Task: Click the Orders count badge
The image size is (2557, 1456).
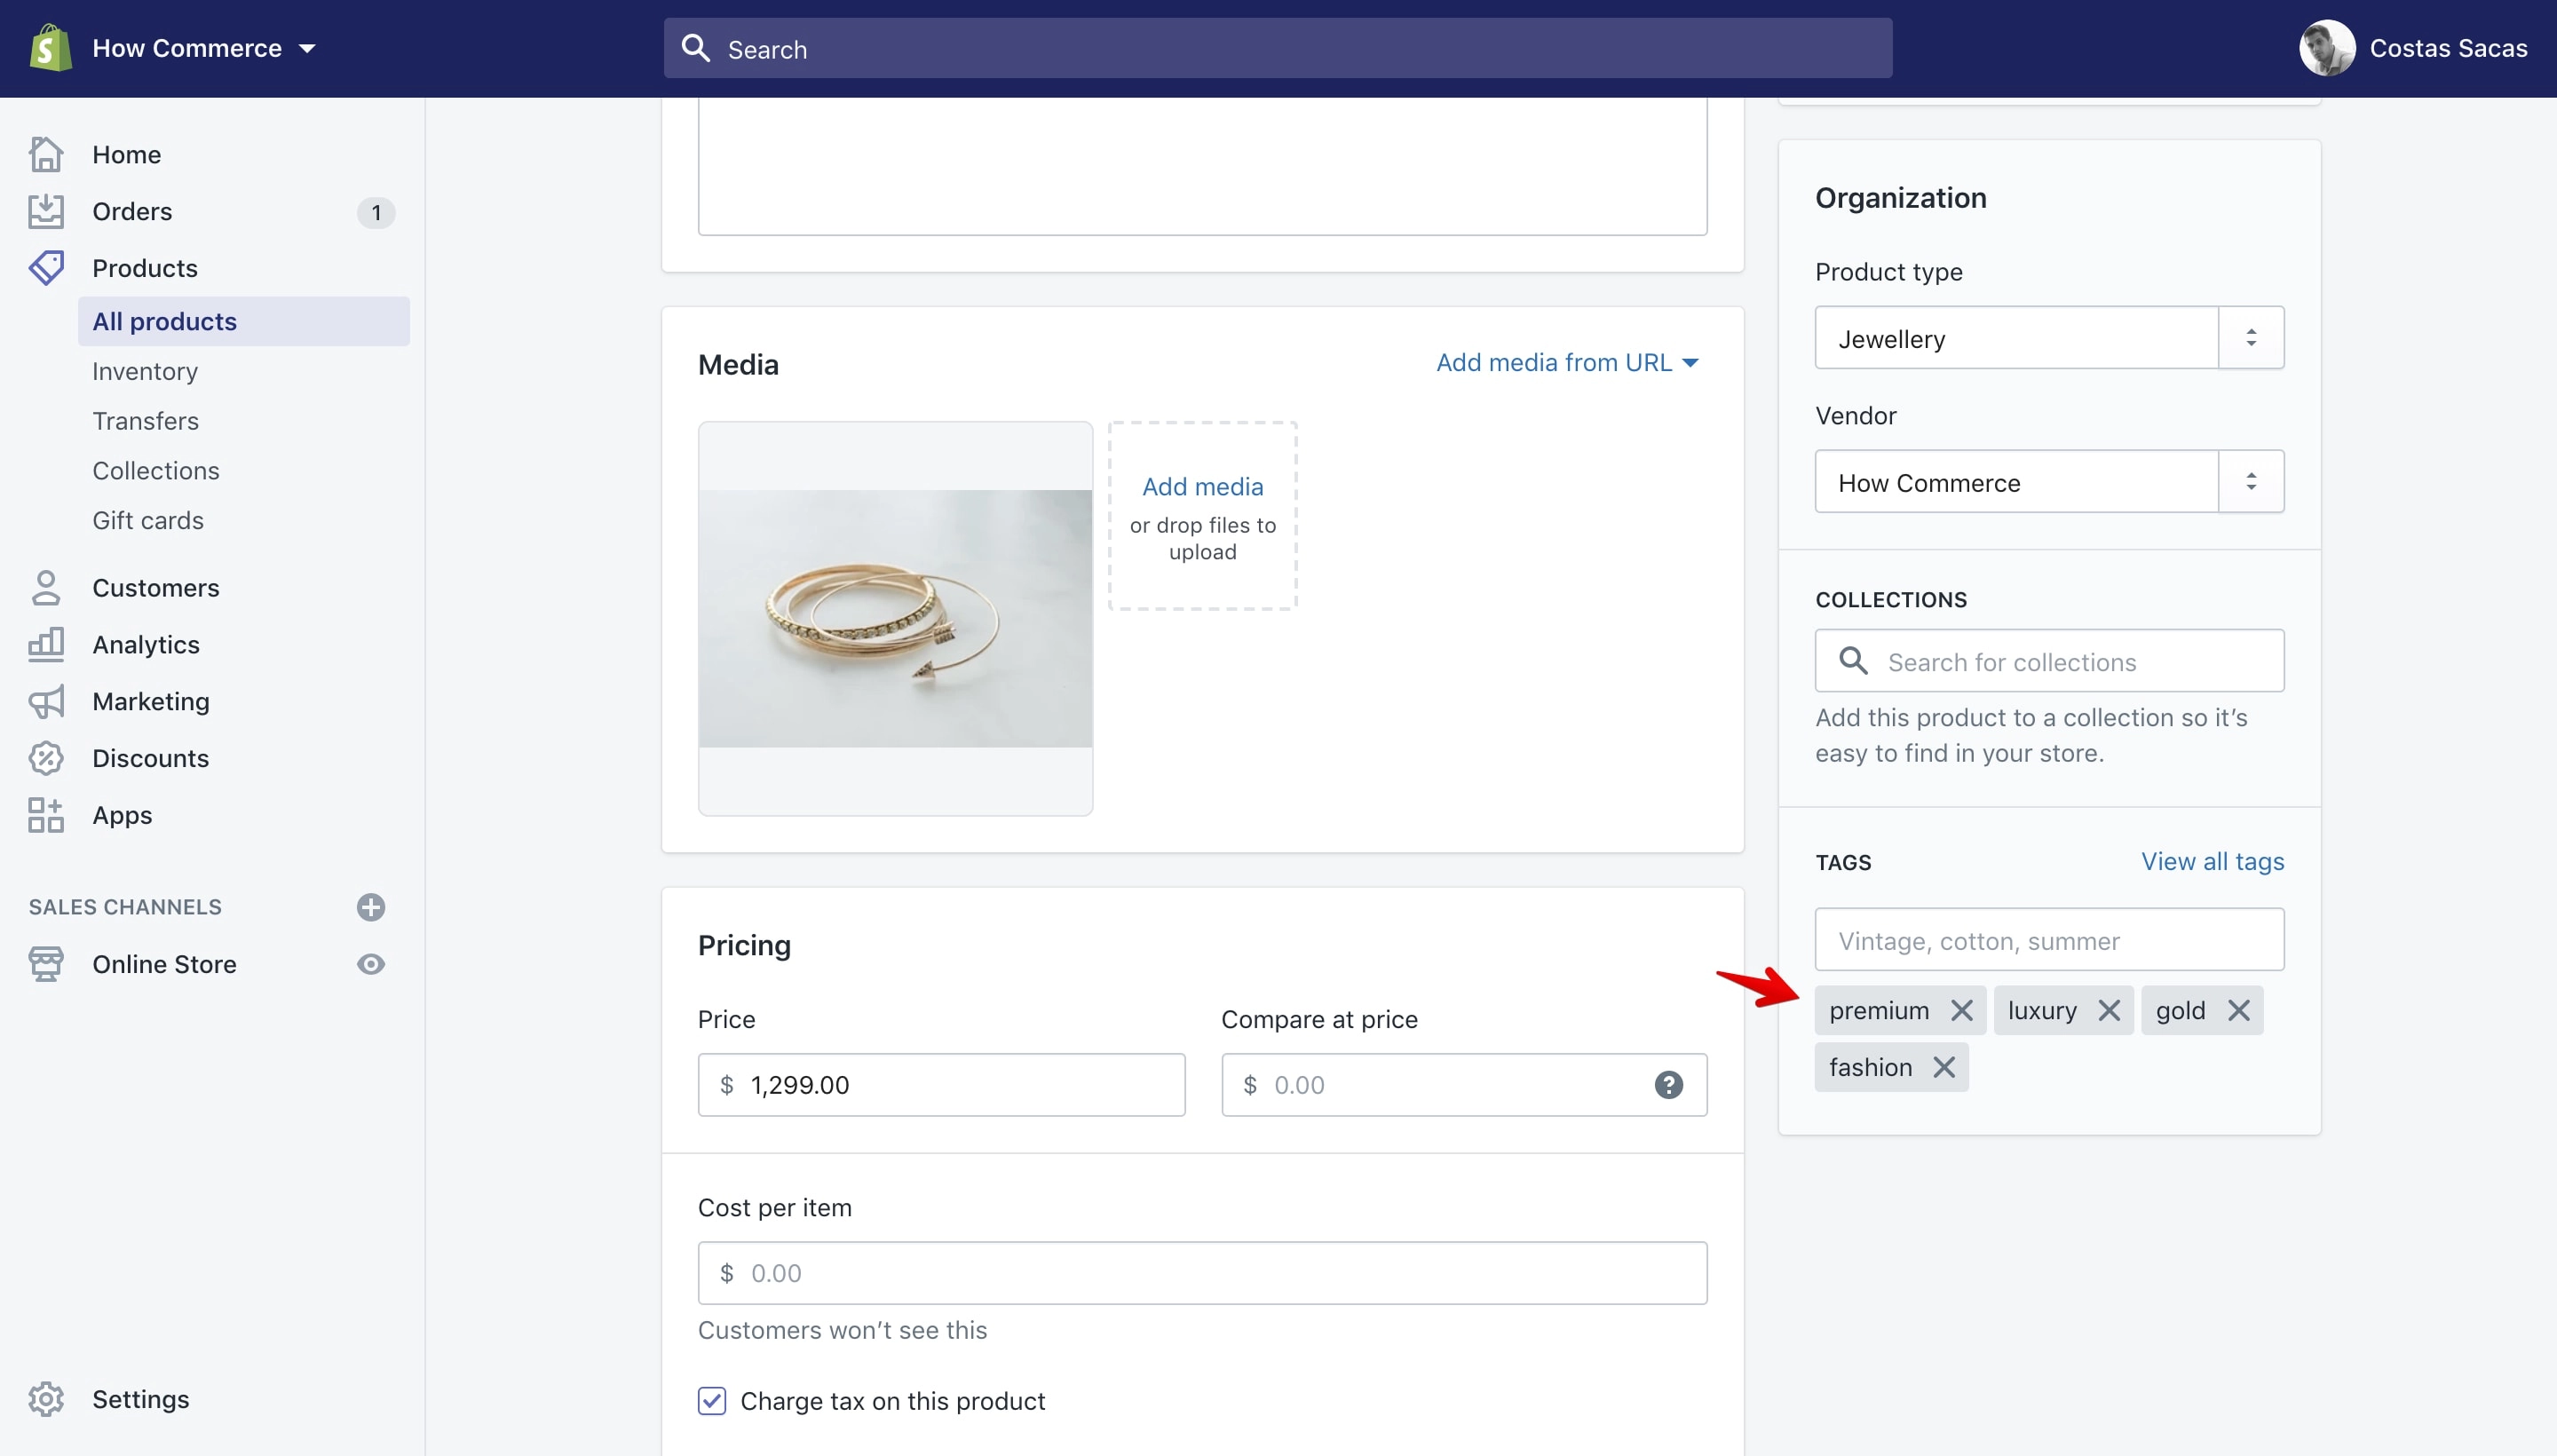Action: [376, 212]
